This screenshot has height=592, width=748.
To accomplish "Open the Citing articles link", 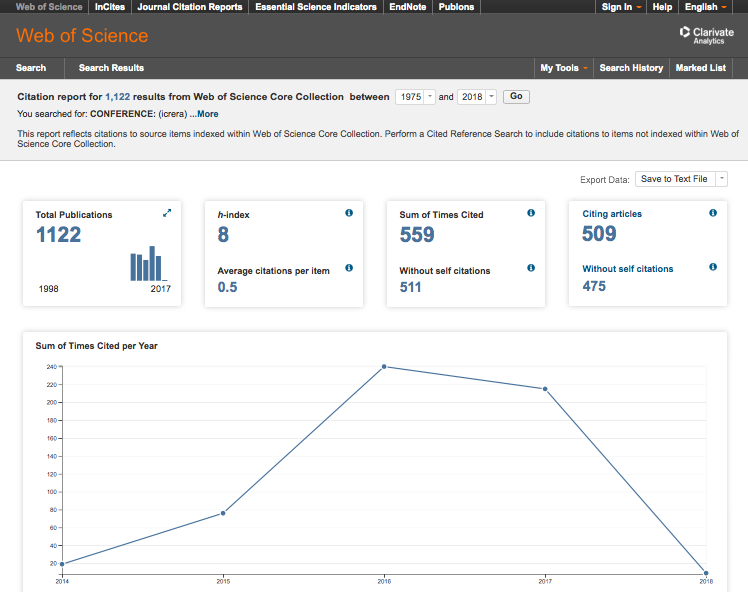I will pos(612,214).
